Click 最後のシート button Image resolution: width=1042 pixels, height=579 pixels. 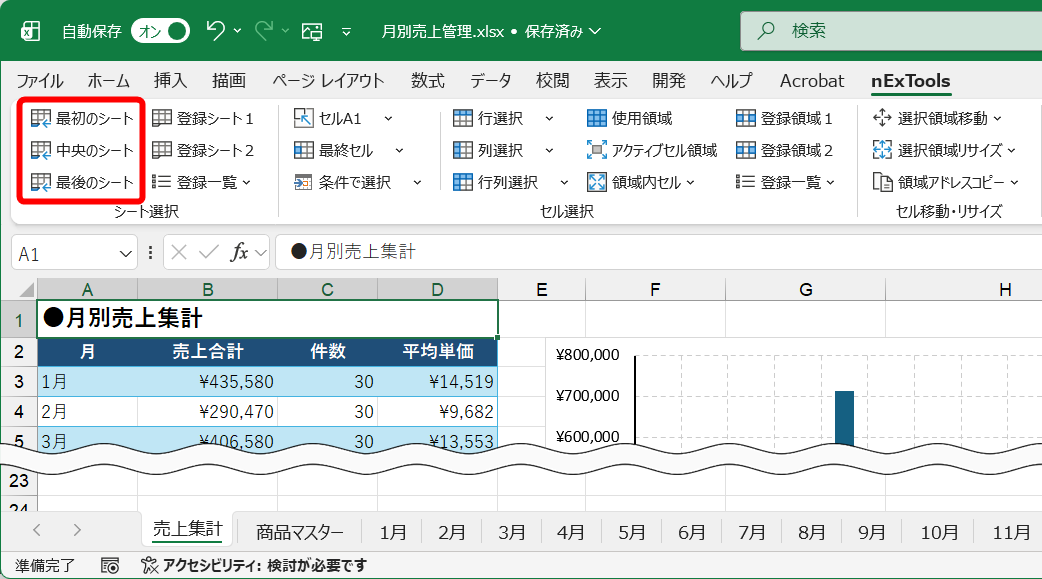82,182
